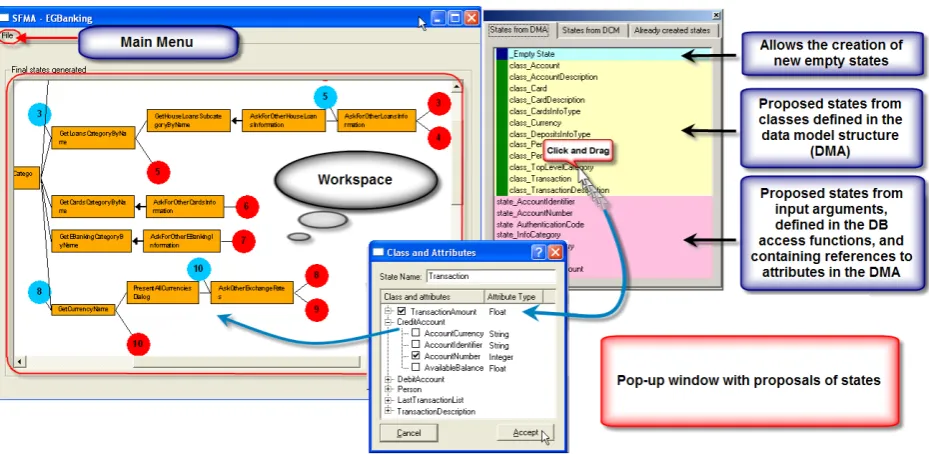929x454 pixels.
Task: Select the AskForOtherHouseLoansInformation state box
Action: [283, 120]
